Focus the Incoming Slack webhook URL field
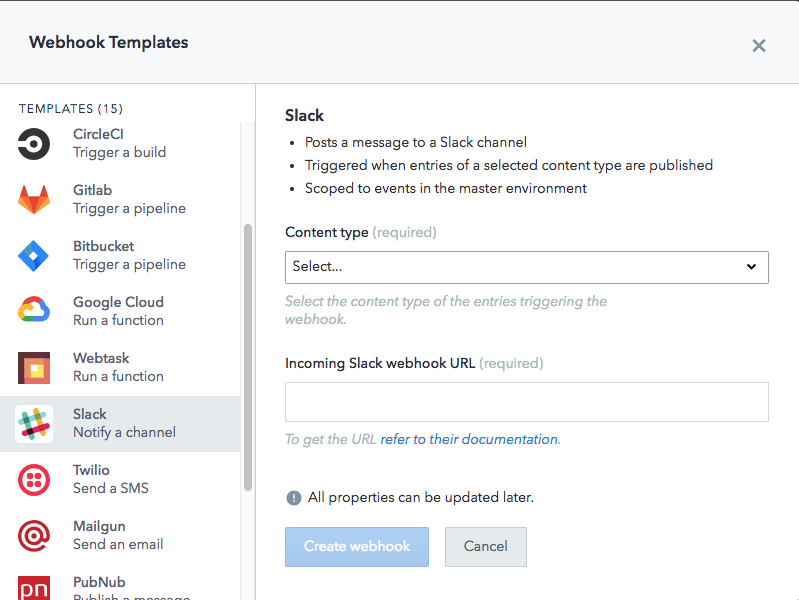 526,402
